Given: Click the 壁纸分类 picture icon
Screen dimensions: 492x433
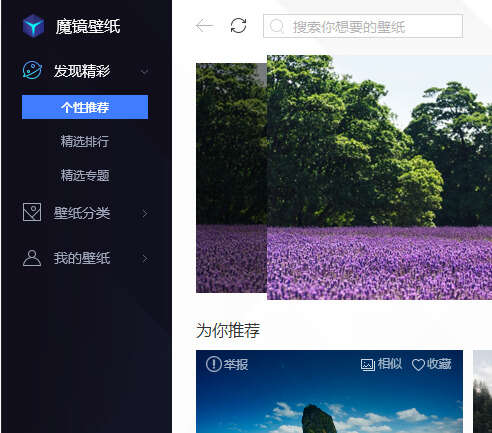Looking at the screenshot, I should [32, 212].
